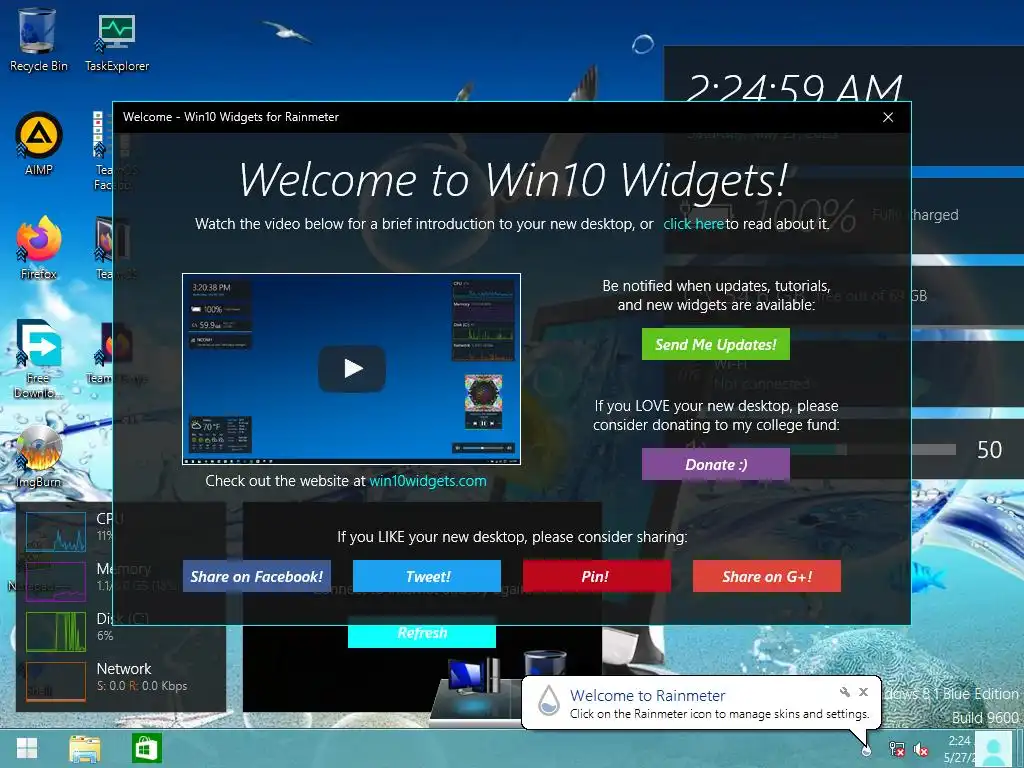
Task: Launch the ImgBurn desktop icon
Action: [39, 456]
